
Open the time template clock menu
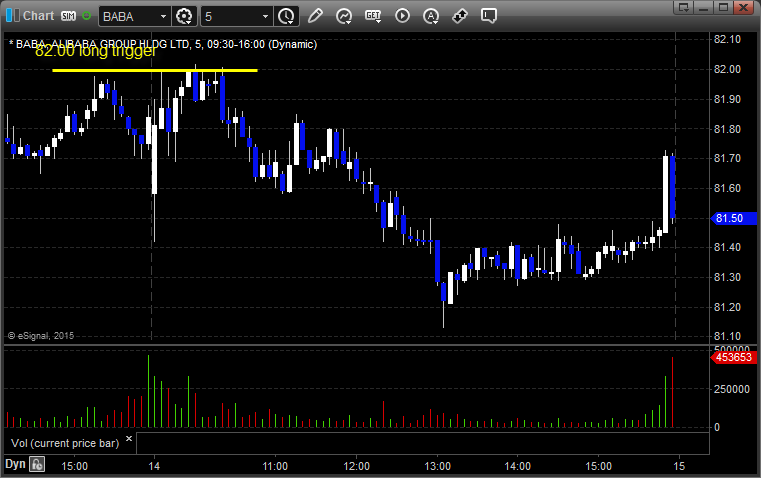[286, 16]
